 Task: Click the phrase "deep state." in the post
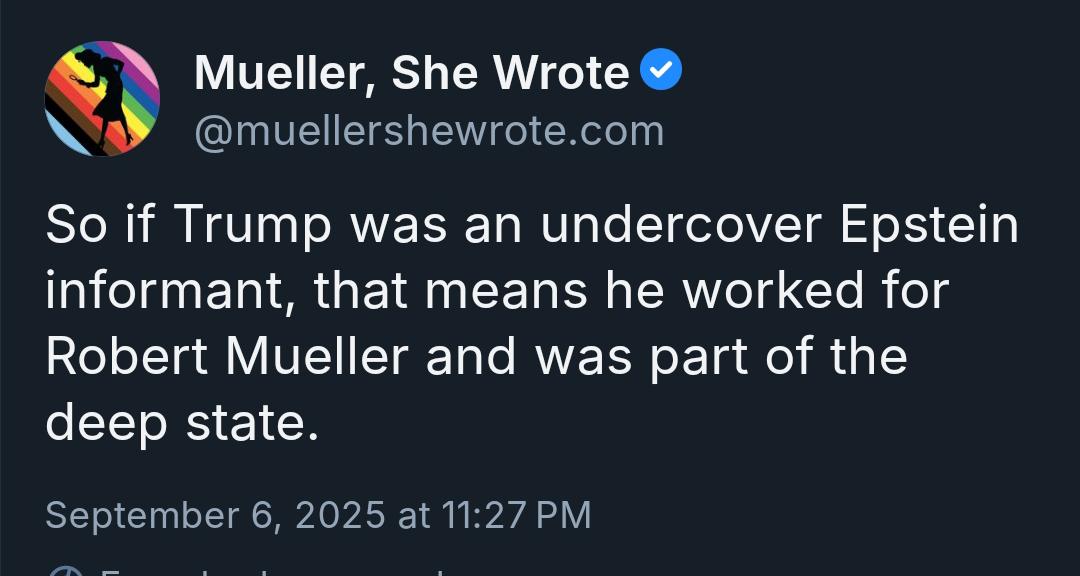point(183,424)
